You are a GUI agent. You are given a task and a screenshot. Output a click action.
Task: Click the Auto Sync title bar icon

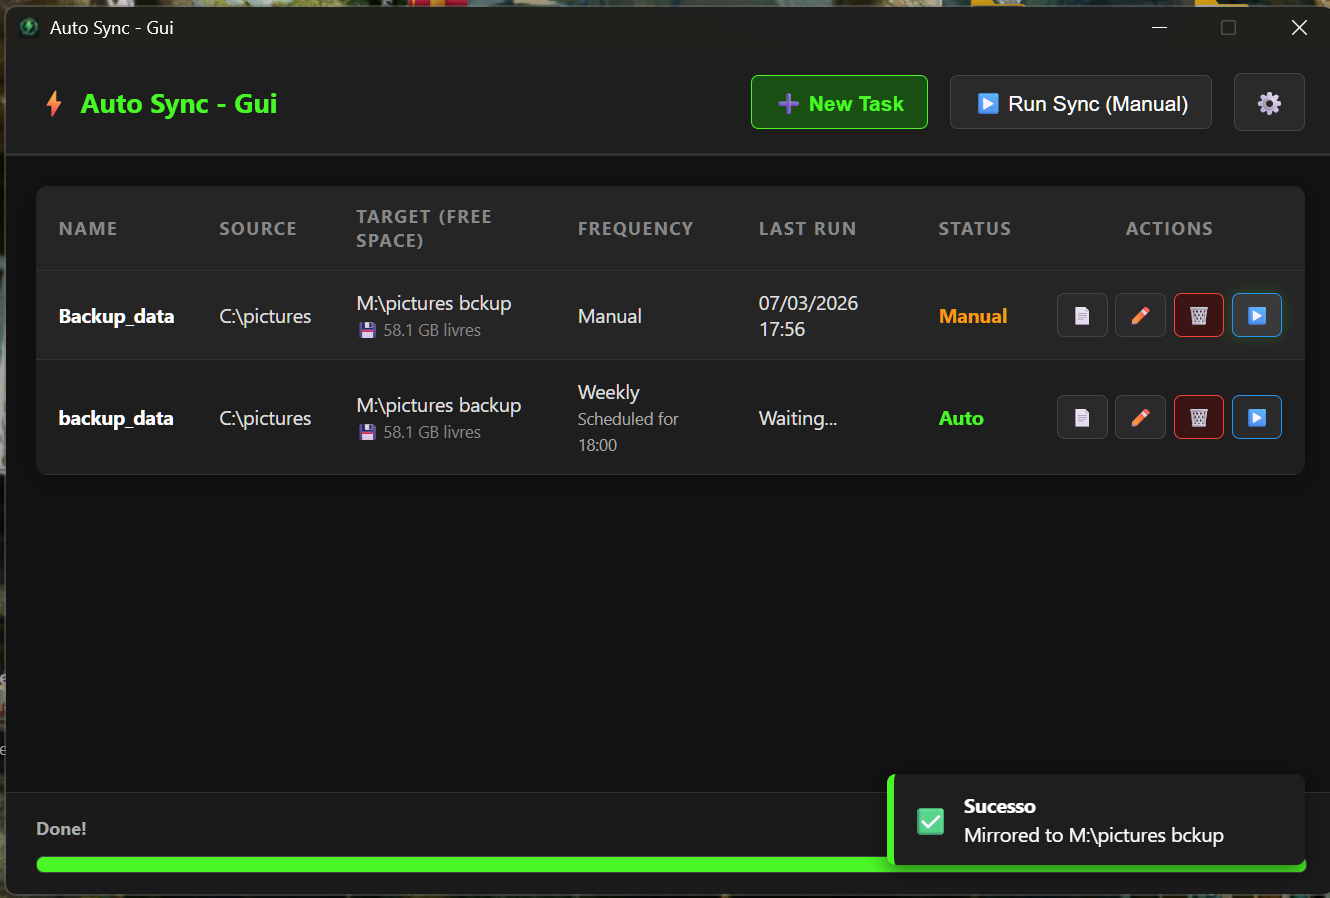click(x=29, y=27)
